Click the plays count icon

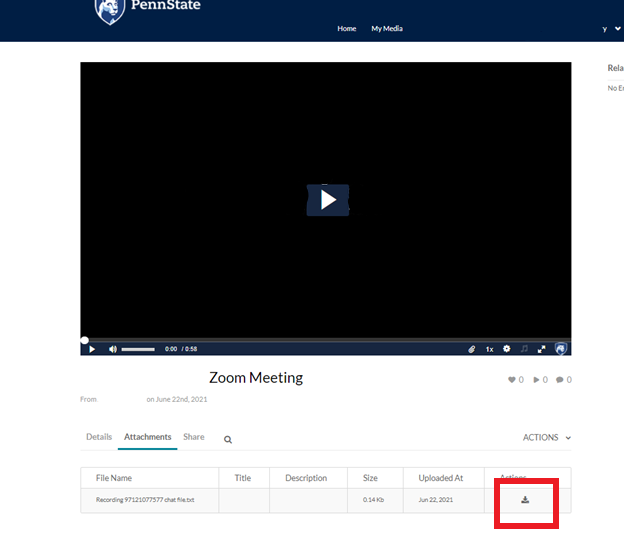536,380
